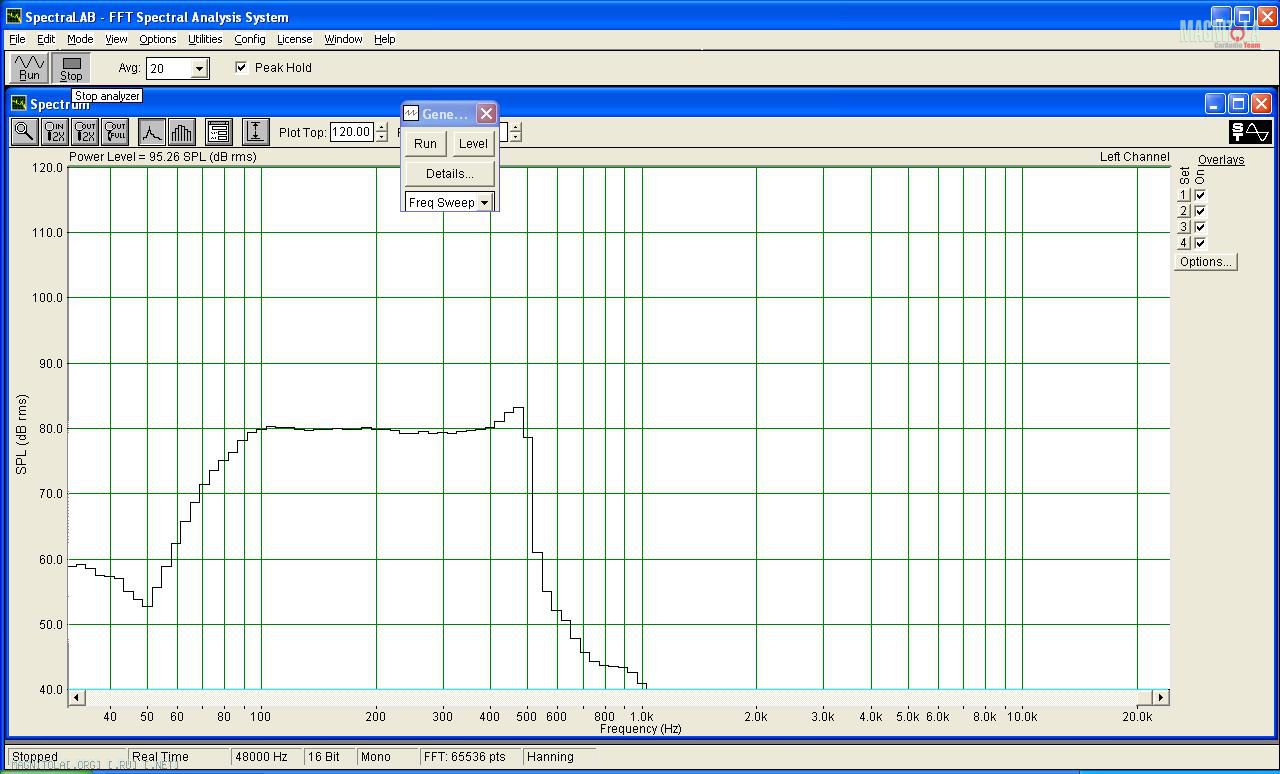The image size is (1280, 774).
Task: Start the analyzer with the main Run button
Action: click(29, 68)
